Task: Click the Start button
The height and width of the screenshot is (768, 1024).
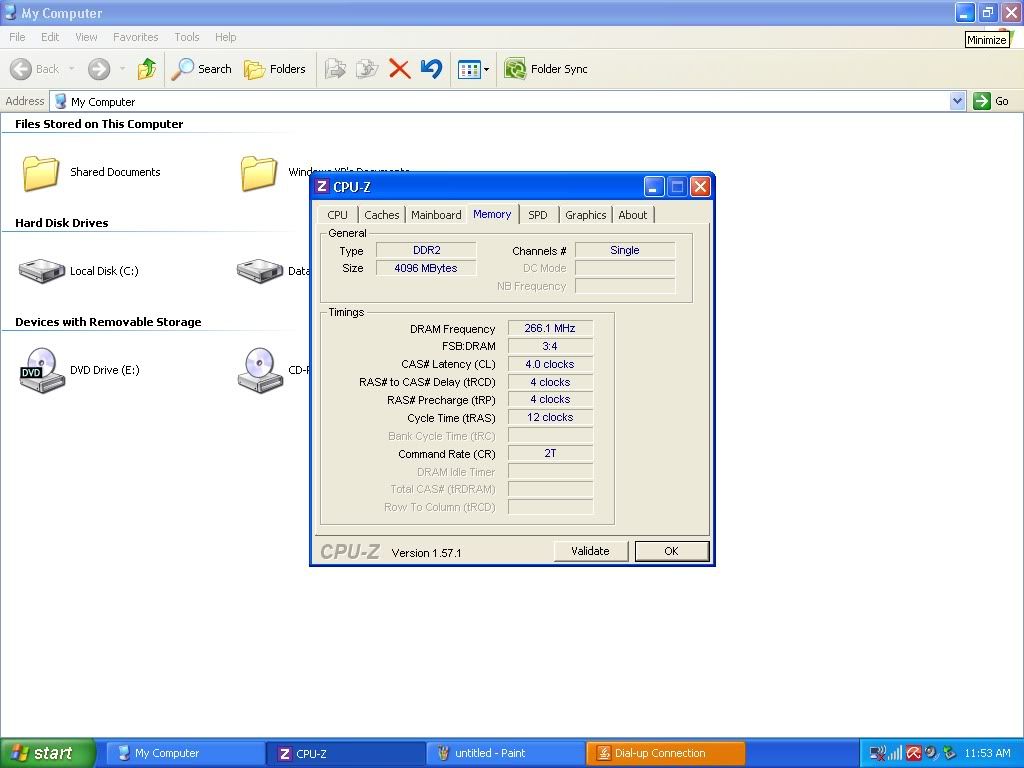Action: coord(48,753)
